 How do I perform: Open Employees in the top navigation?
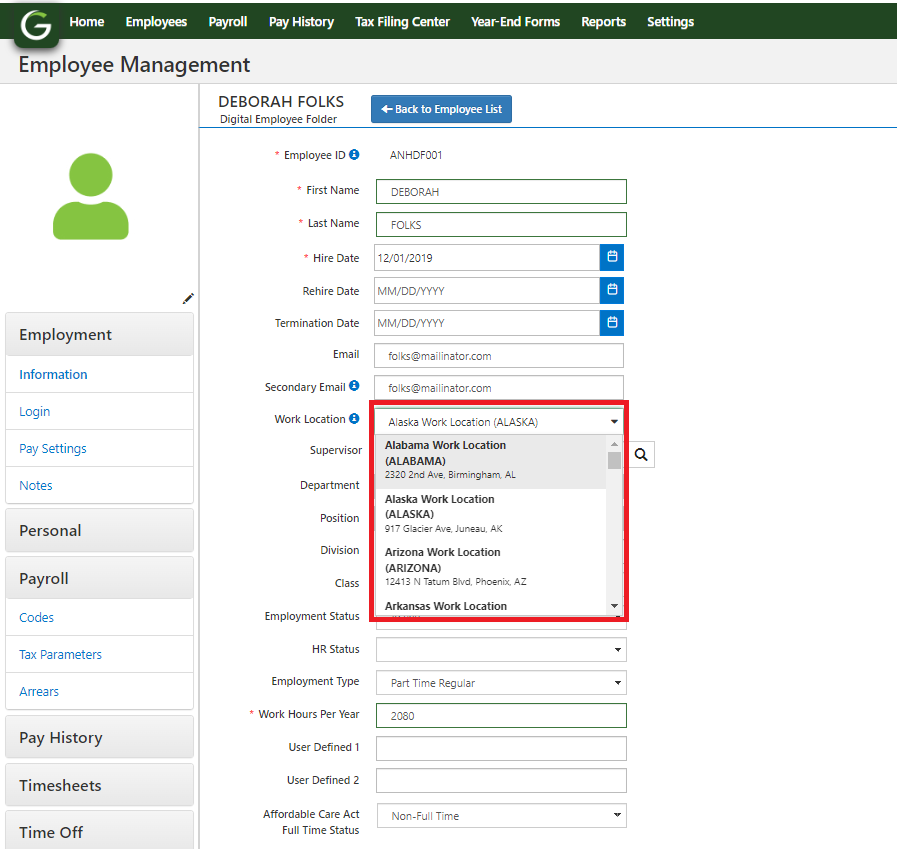click(156, 22)
